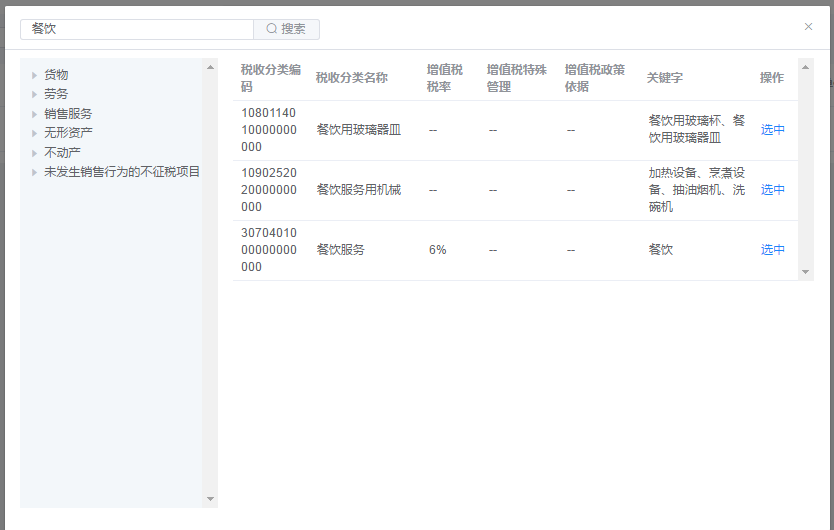Click the 增值税税率 column header
Image resolution: width=834 pixels, height=530 pixels.
[445, 78]
